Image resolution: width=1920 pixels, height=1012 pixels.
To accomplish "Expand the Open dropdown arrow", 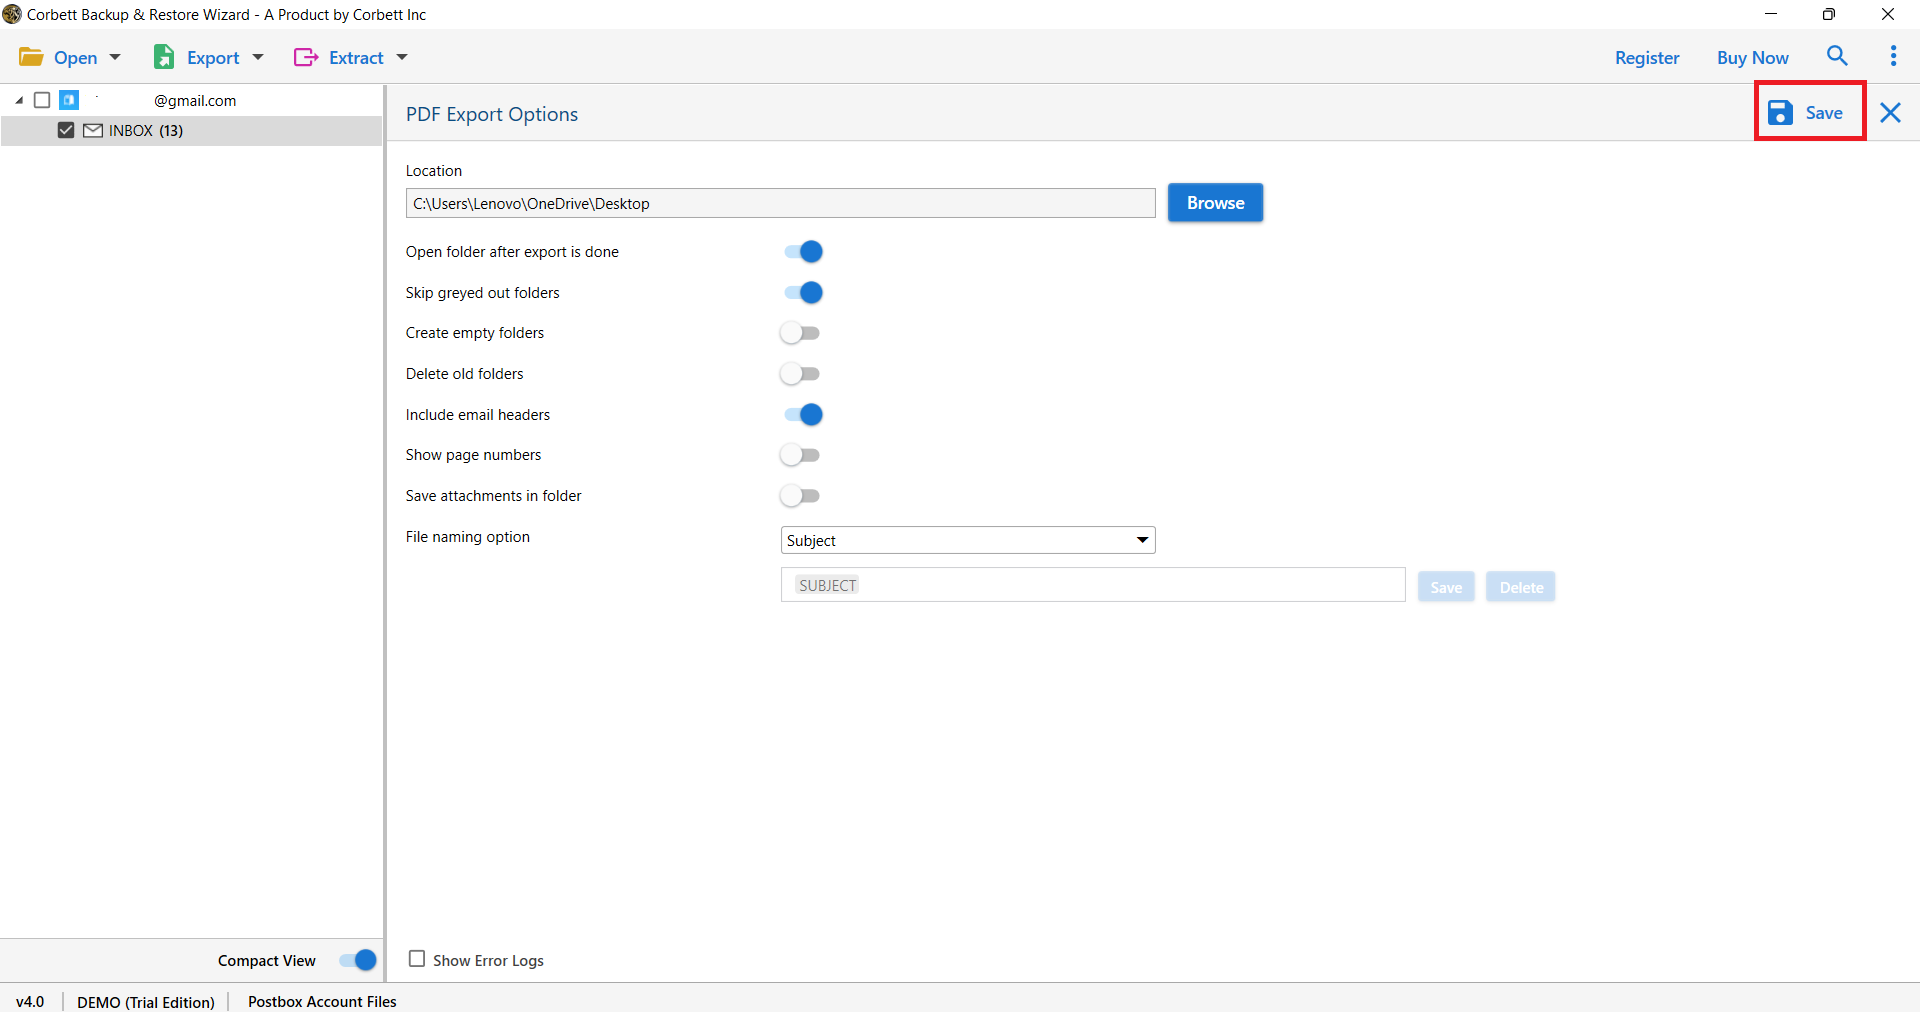I will click(115, 57).
